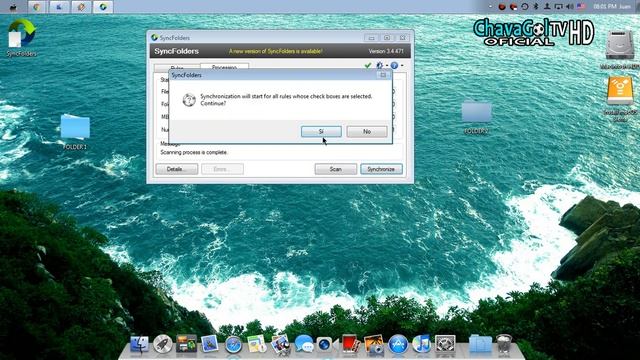Click the Scanning process is complete message
The height and width of the screenshot is (360, 640).
(194, 152)
